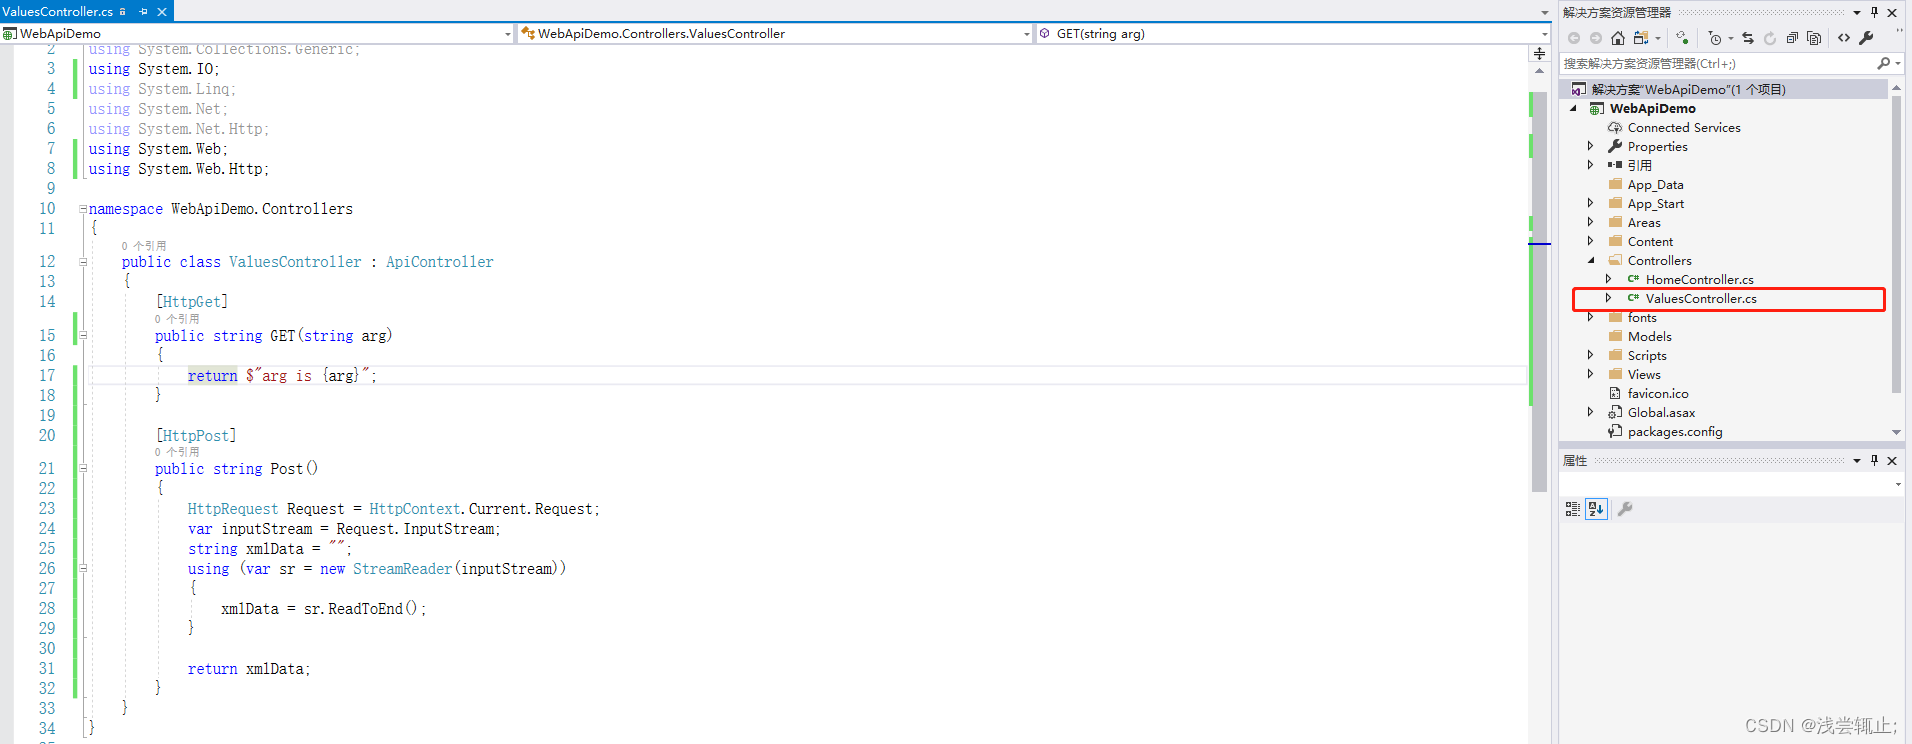Open the solution view switcher dropdown arrow
The image size is (1912, 744).
[x=1658, y=38]
